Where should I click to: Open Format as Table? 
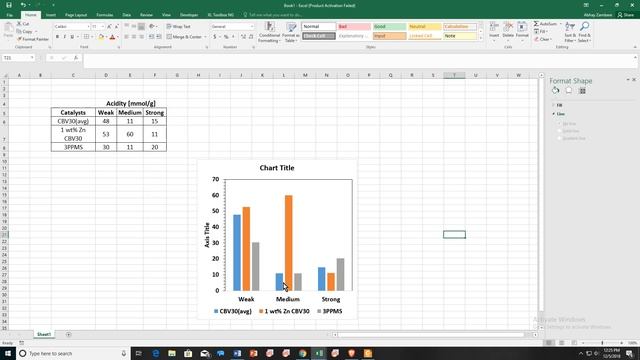291,33
